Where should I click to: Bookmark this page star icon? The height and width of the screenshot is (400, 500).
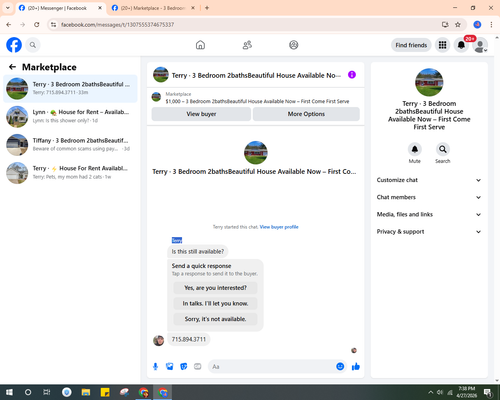(x=458, y=25)
